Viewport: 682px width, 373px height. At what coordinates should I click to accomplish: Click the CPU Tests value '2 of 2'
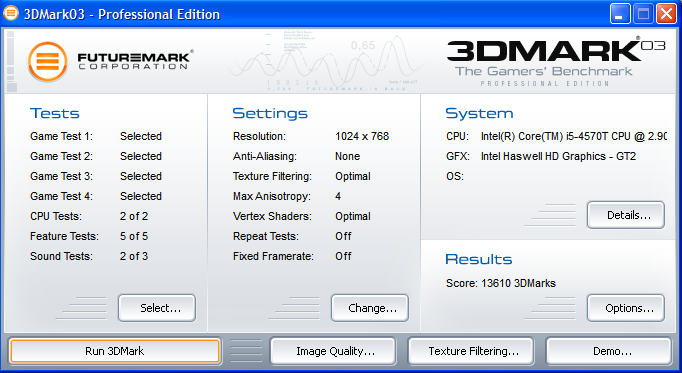pos(134,216)
